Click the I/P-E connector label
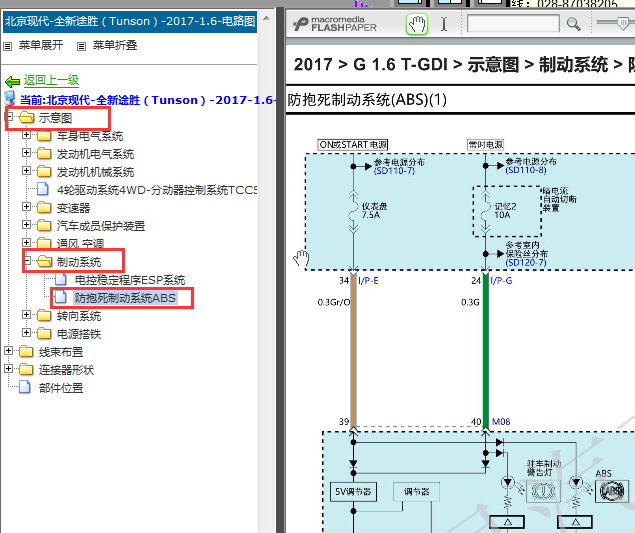This screenshot has height=533, width=635. click(x=368, y=281)
